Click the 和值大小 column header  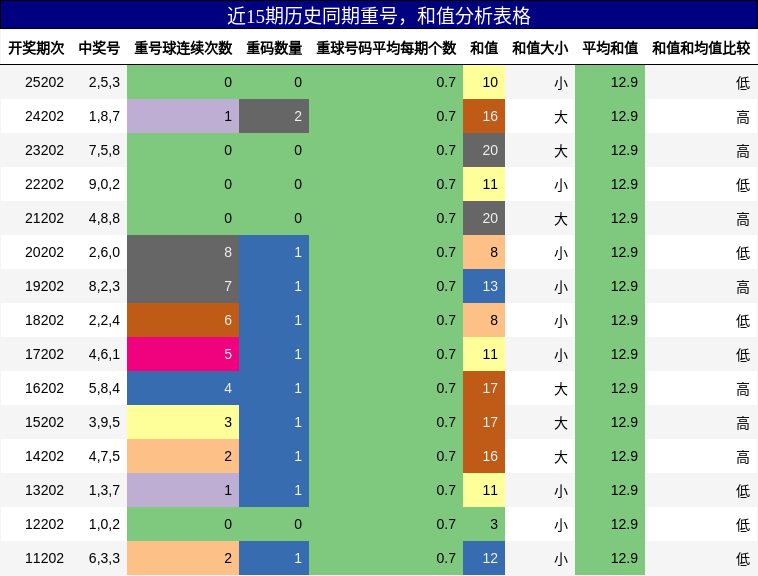[540, 48]
